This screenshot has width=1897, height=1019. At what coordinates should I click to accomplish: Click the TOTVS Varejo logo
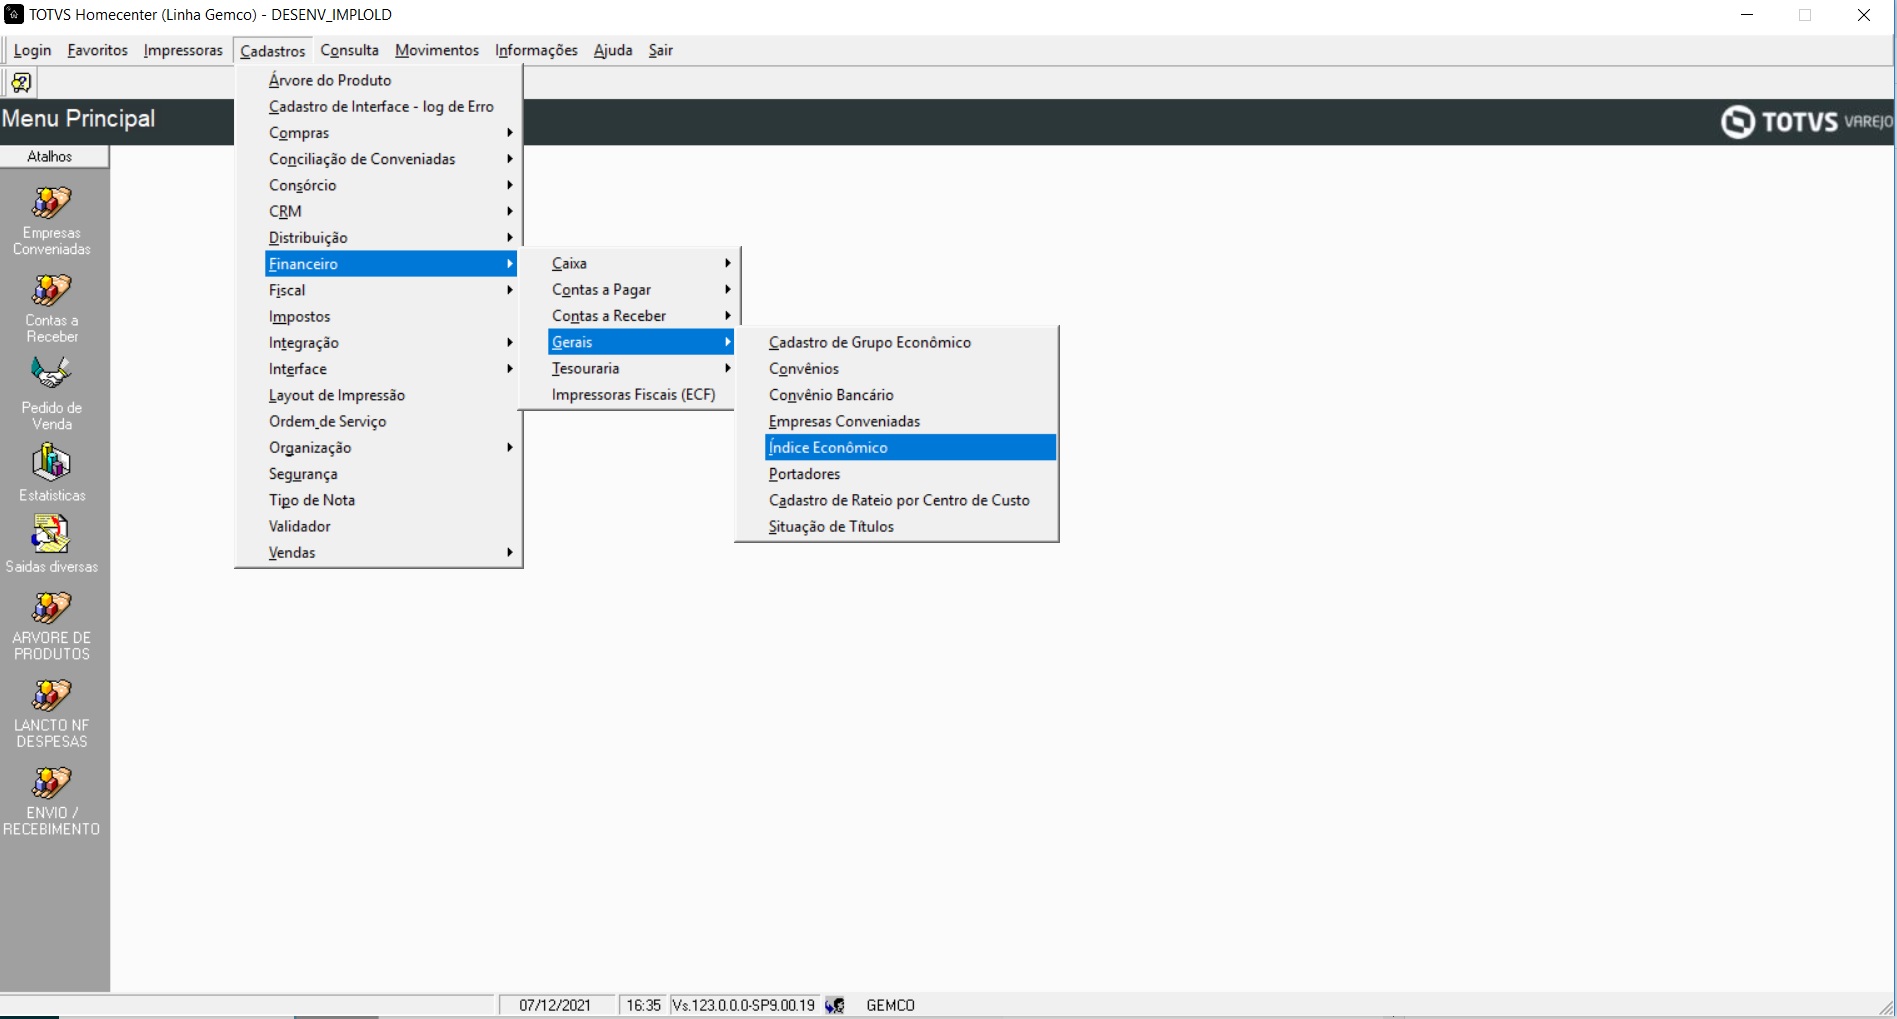click(1806, 122)
